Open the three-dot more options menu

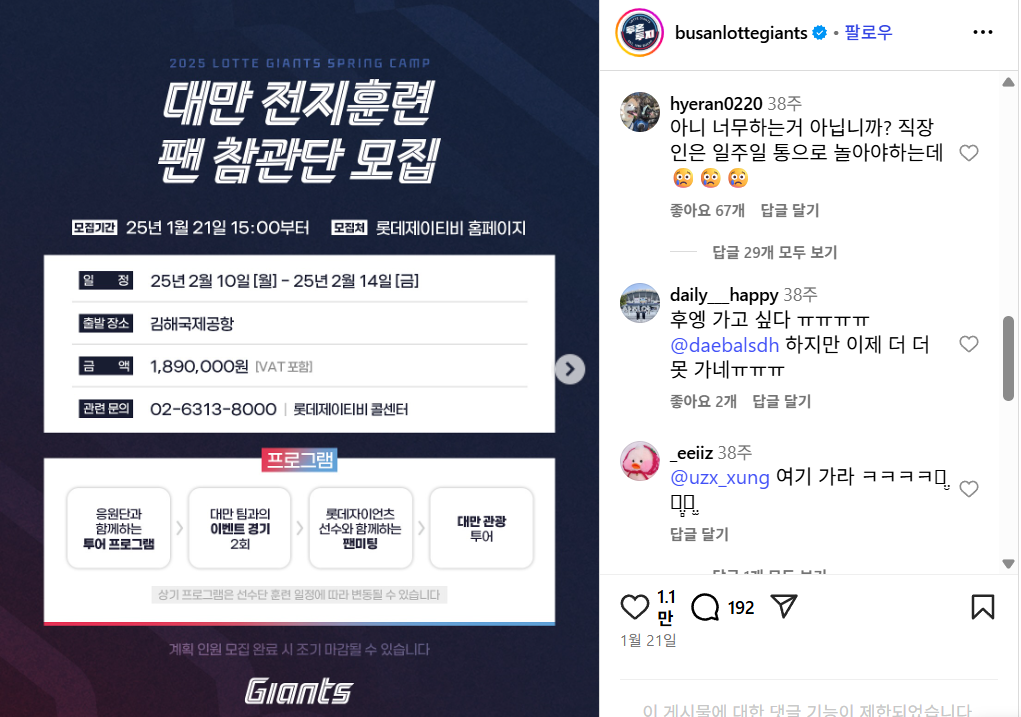tap(983, 32)
